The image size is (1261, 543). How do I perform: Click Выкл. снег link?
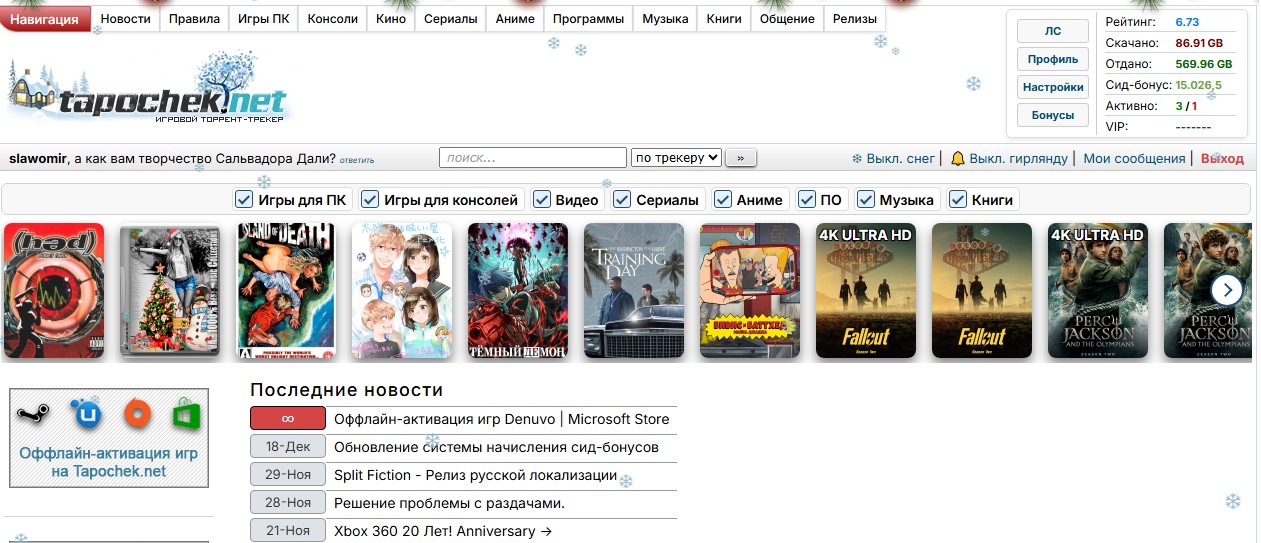900,158
